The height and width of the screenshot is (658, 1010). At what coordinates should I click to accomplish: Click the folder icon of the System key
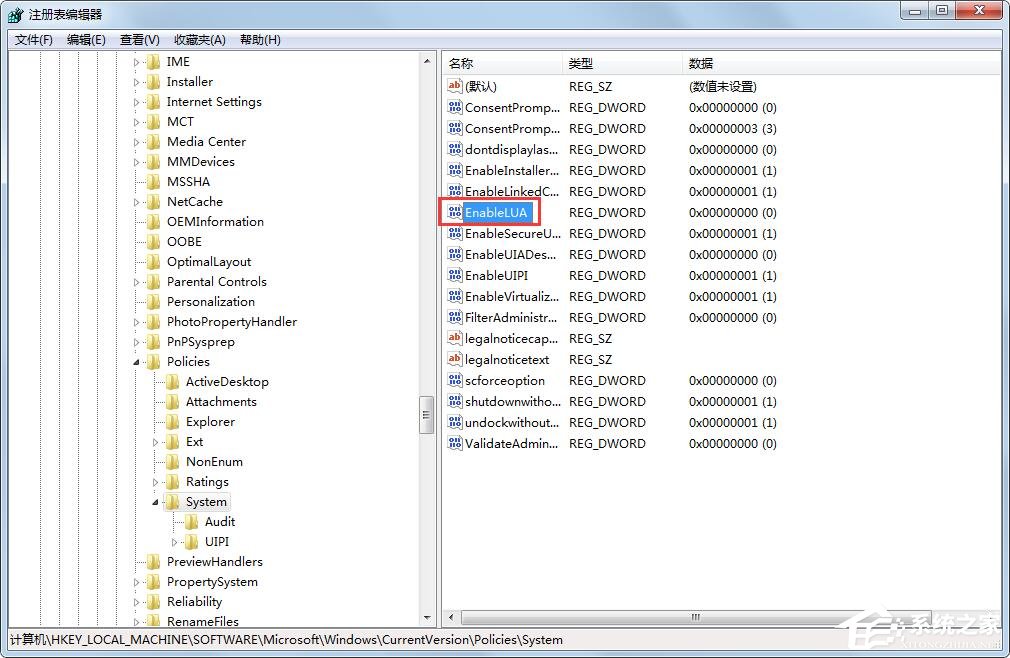tap(173, 501)
